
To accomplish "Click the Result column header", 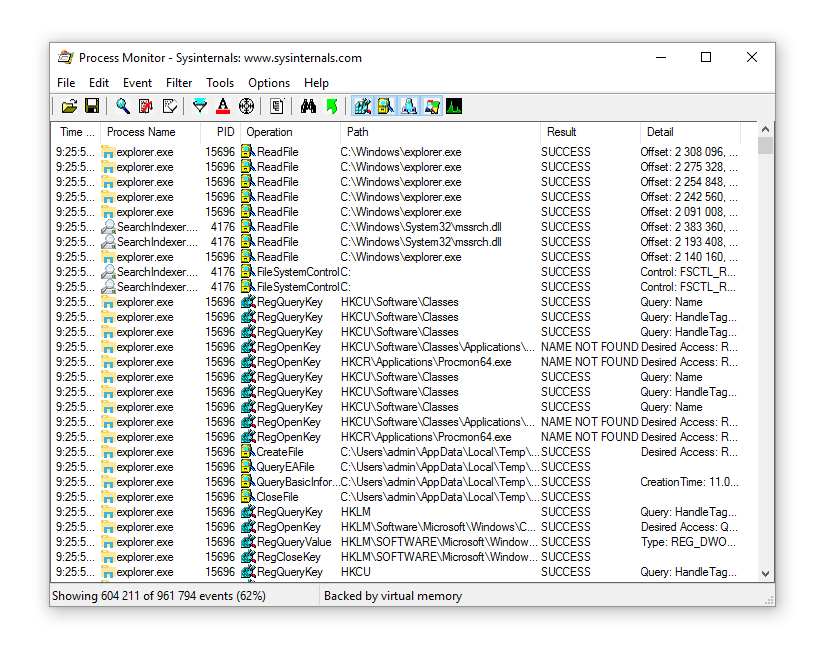I will 562,132.
